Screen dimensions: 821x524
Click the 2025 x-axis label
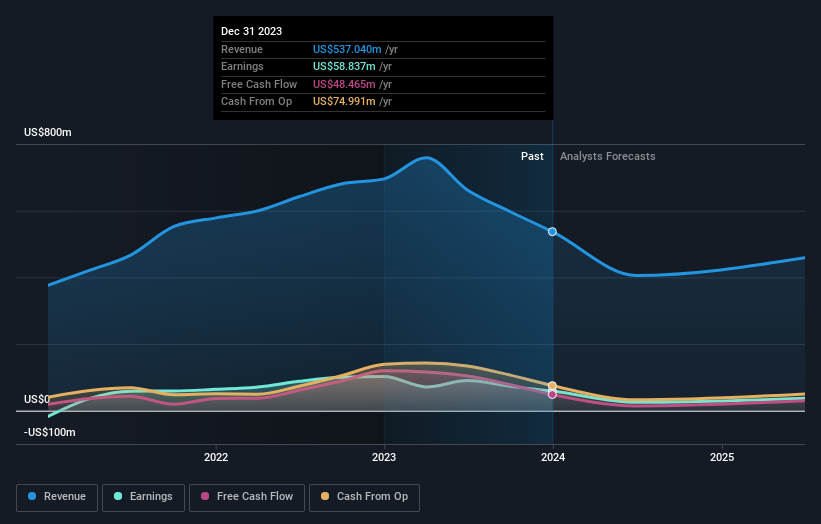click(722, 458)
